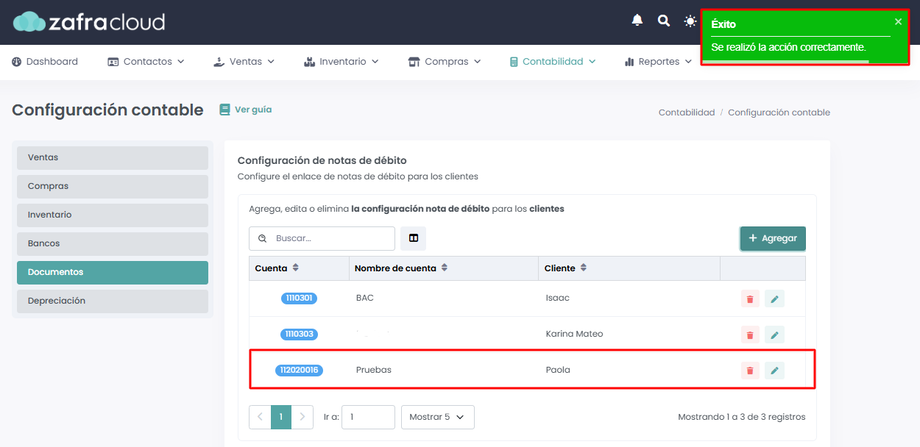This screenshot has height=447, width=920.
Task: Switch to the Bancos section tab
Action: (x=113, y=243)
